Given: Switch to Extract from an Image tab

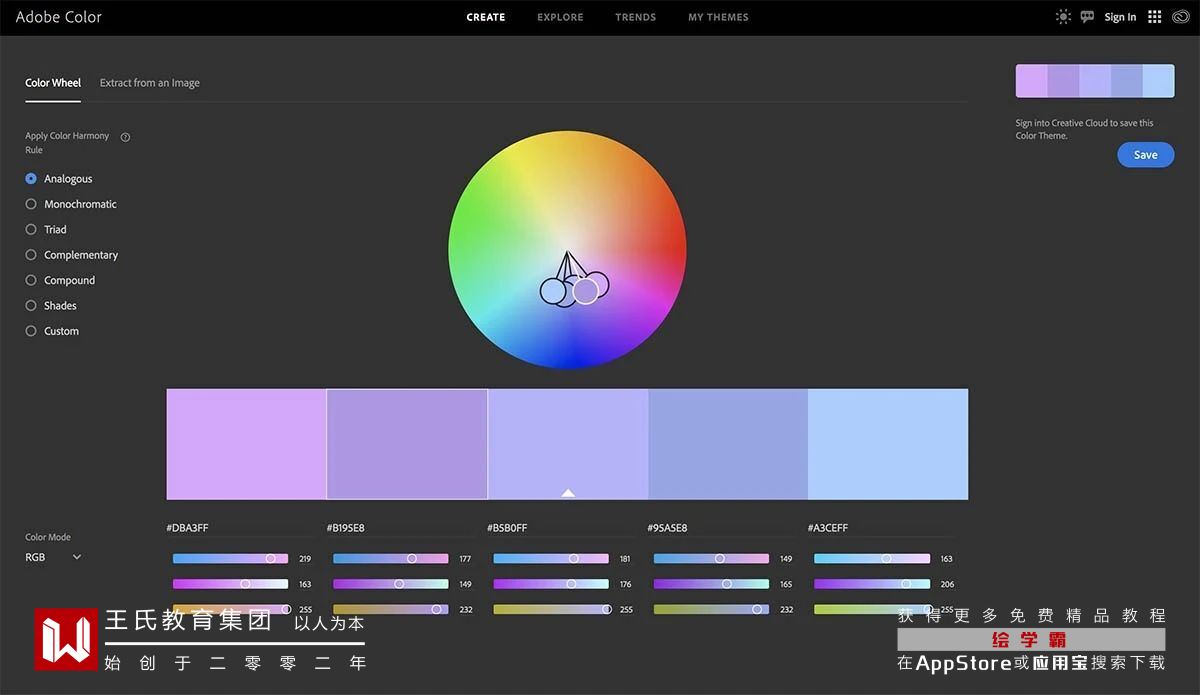Looking at the screenshot, I should (150, 83).
